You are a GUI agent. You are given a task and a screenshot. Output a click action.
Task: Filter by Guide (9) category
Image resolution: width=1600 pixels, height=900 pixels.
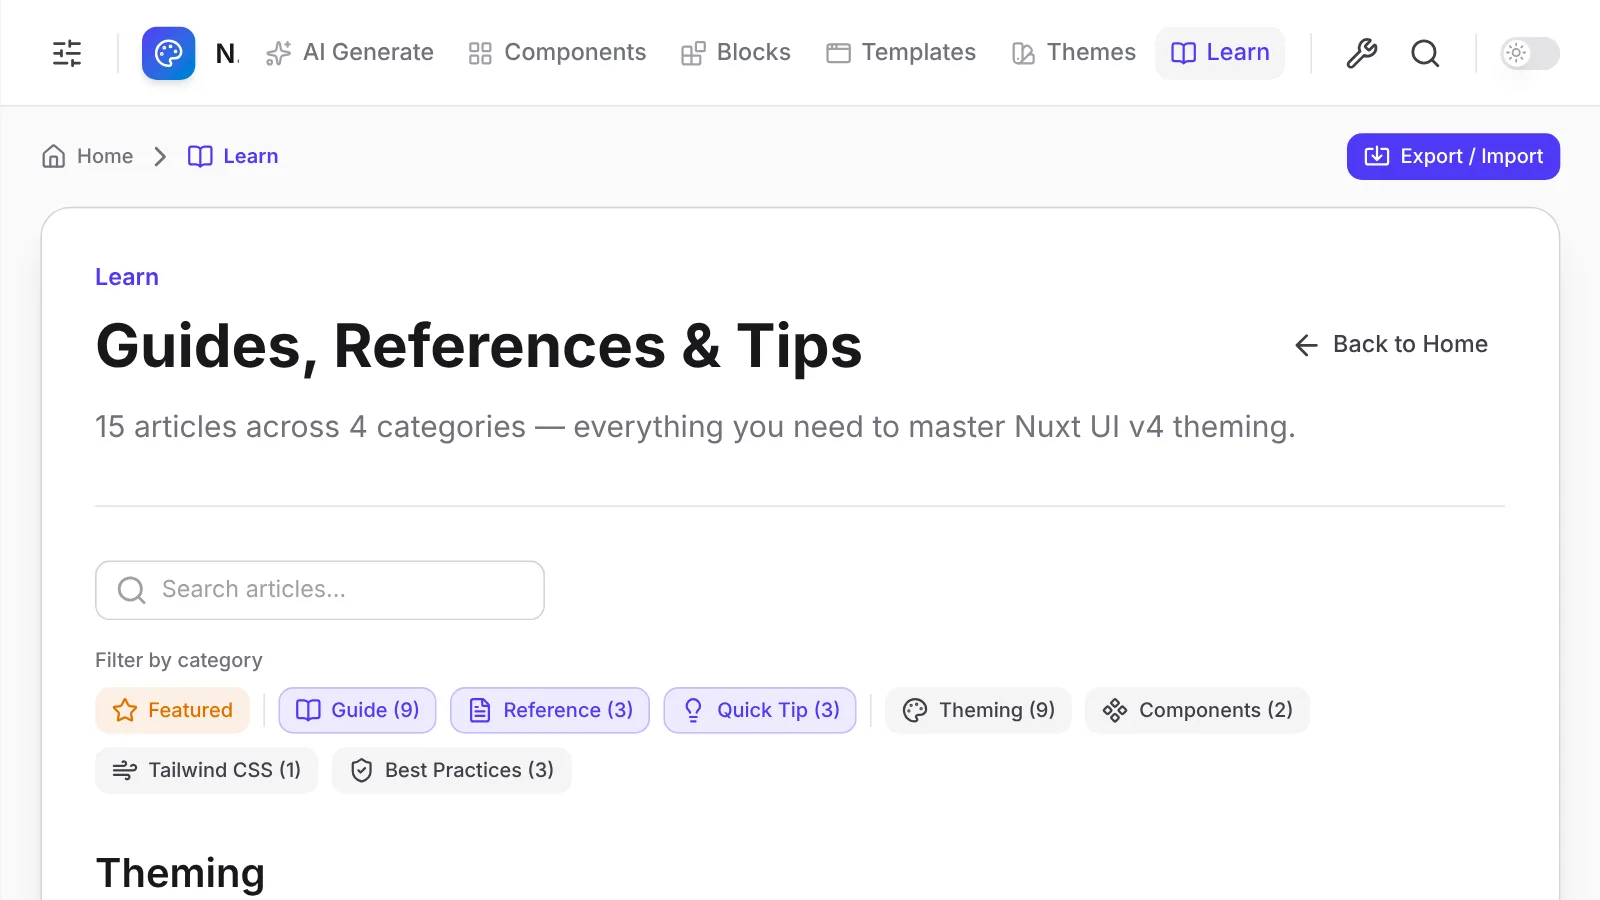pos(357,710)
